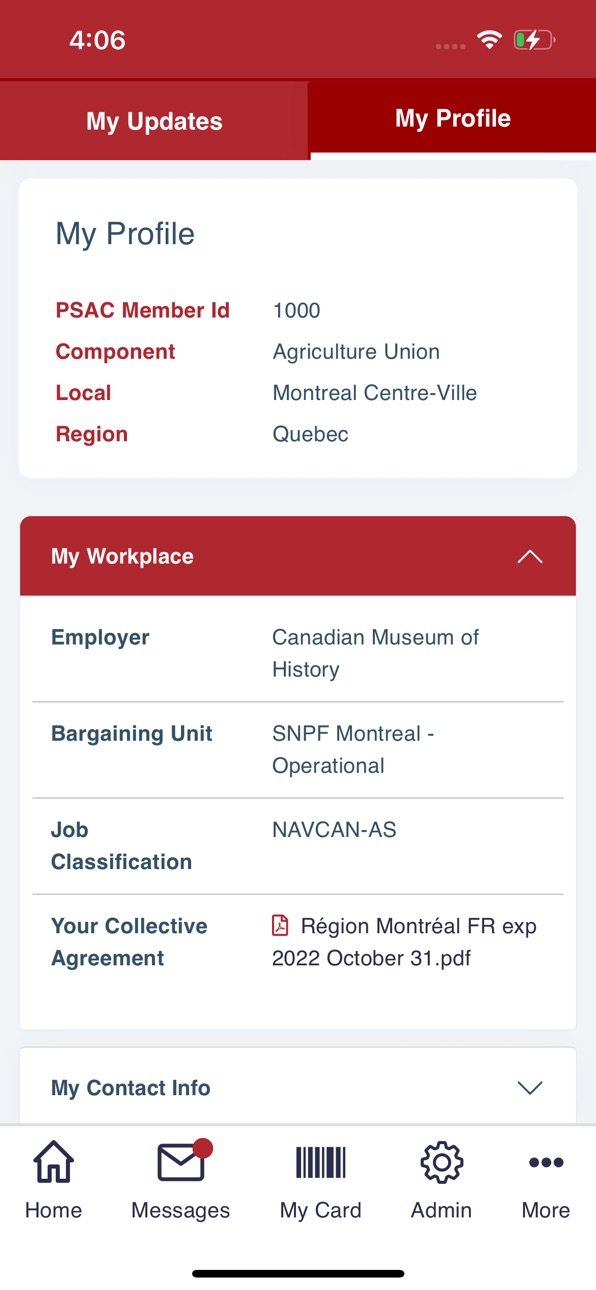Switch to the My Updates tab
Viewport: 596px width, 1290px height.
point(154,121)
